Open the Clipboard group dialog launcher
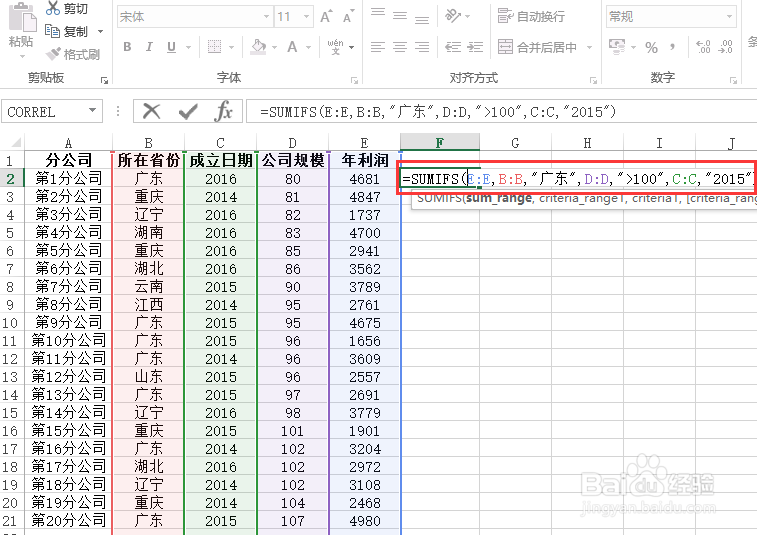 104,80
